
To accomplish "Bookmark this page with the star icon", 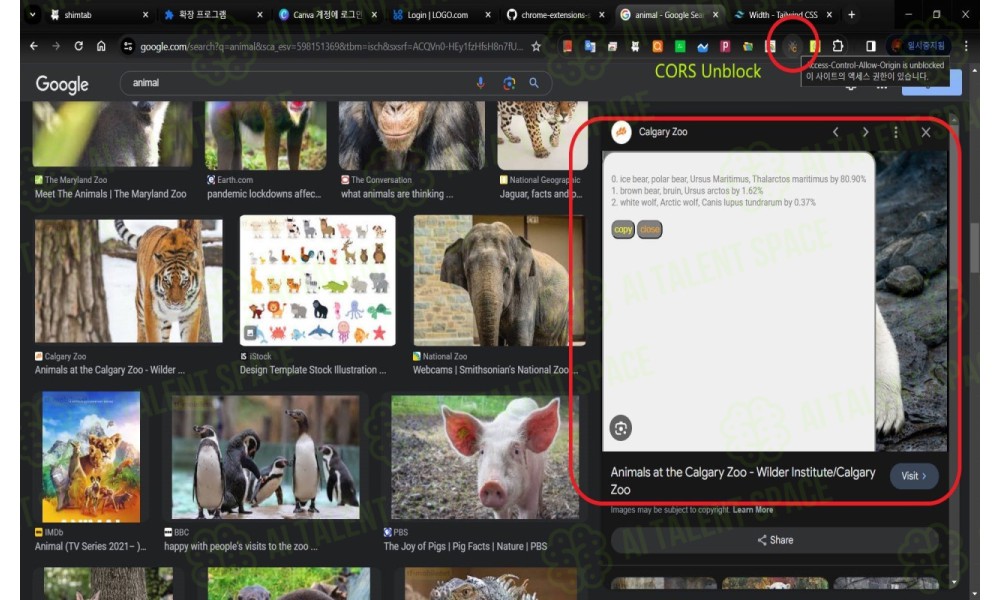I will pyautogui.click(x=536, y=46).
